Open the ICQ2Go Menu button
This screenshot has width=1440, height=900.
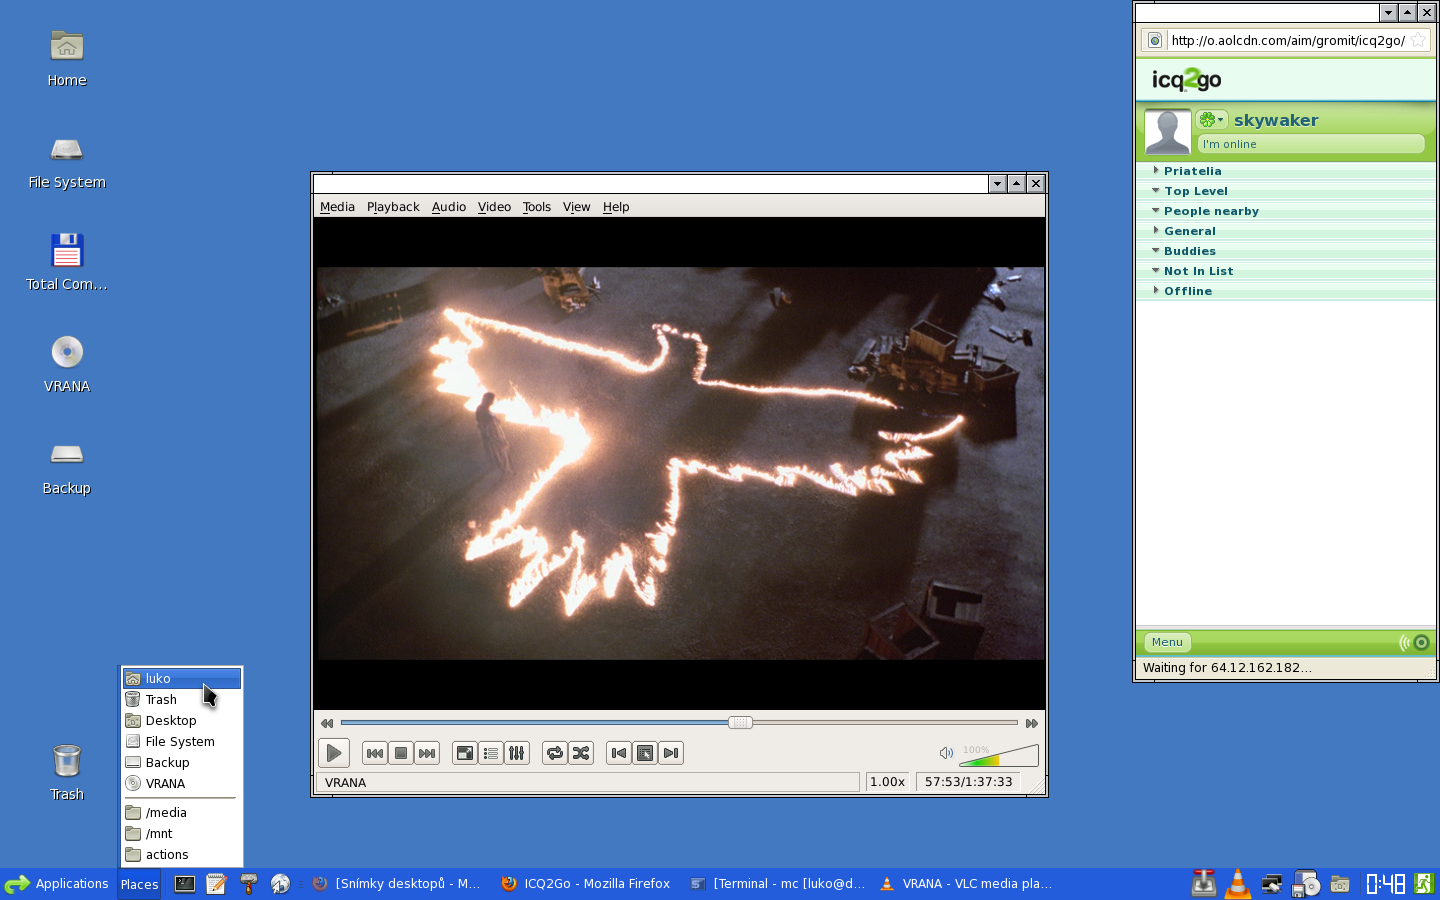pos(1167,643)
